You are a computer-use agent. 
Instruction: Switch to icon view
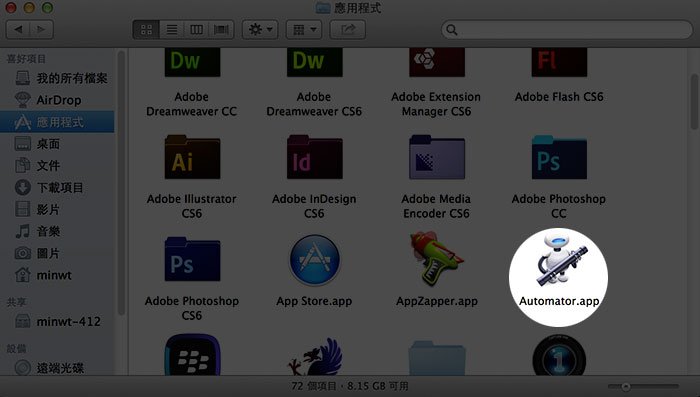146,30
